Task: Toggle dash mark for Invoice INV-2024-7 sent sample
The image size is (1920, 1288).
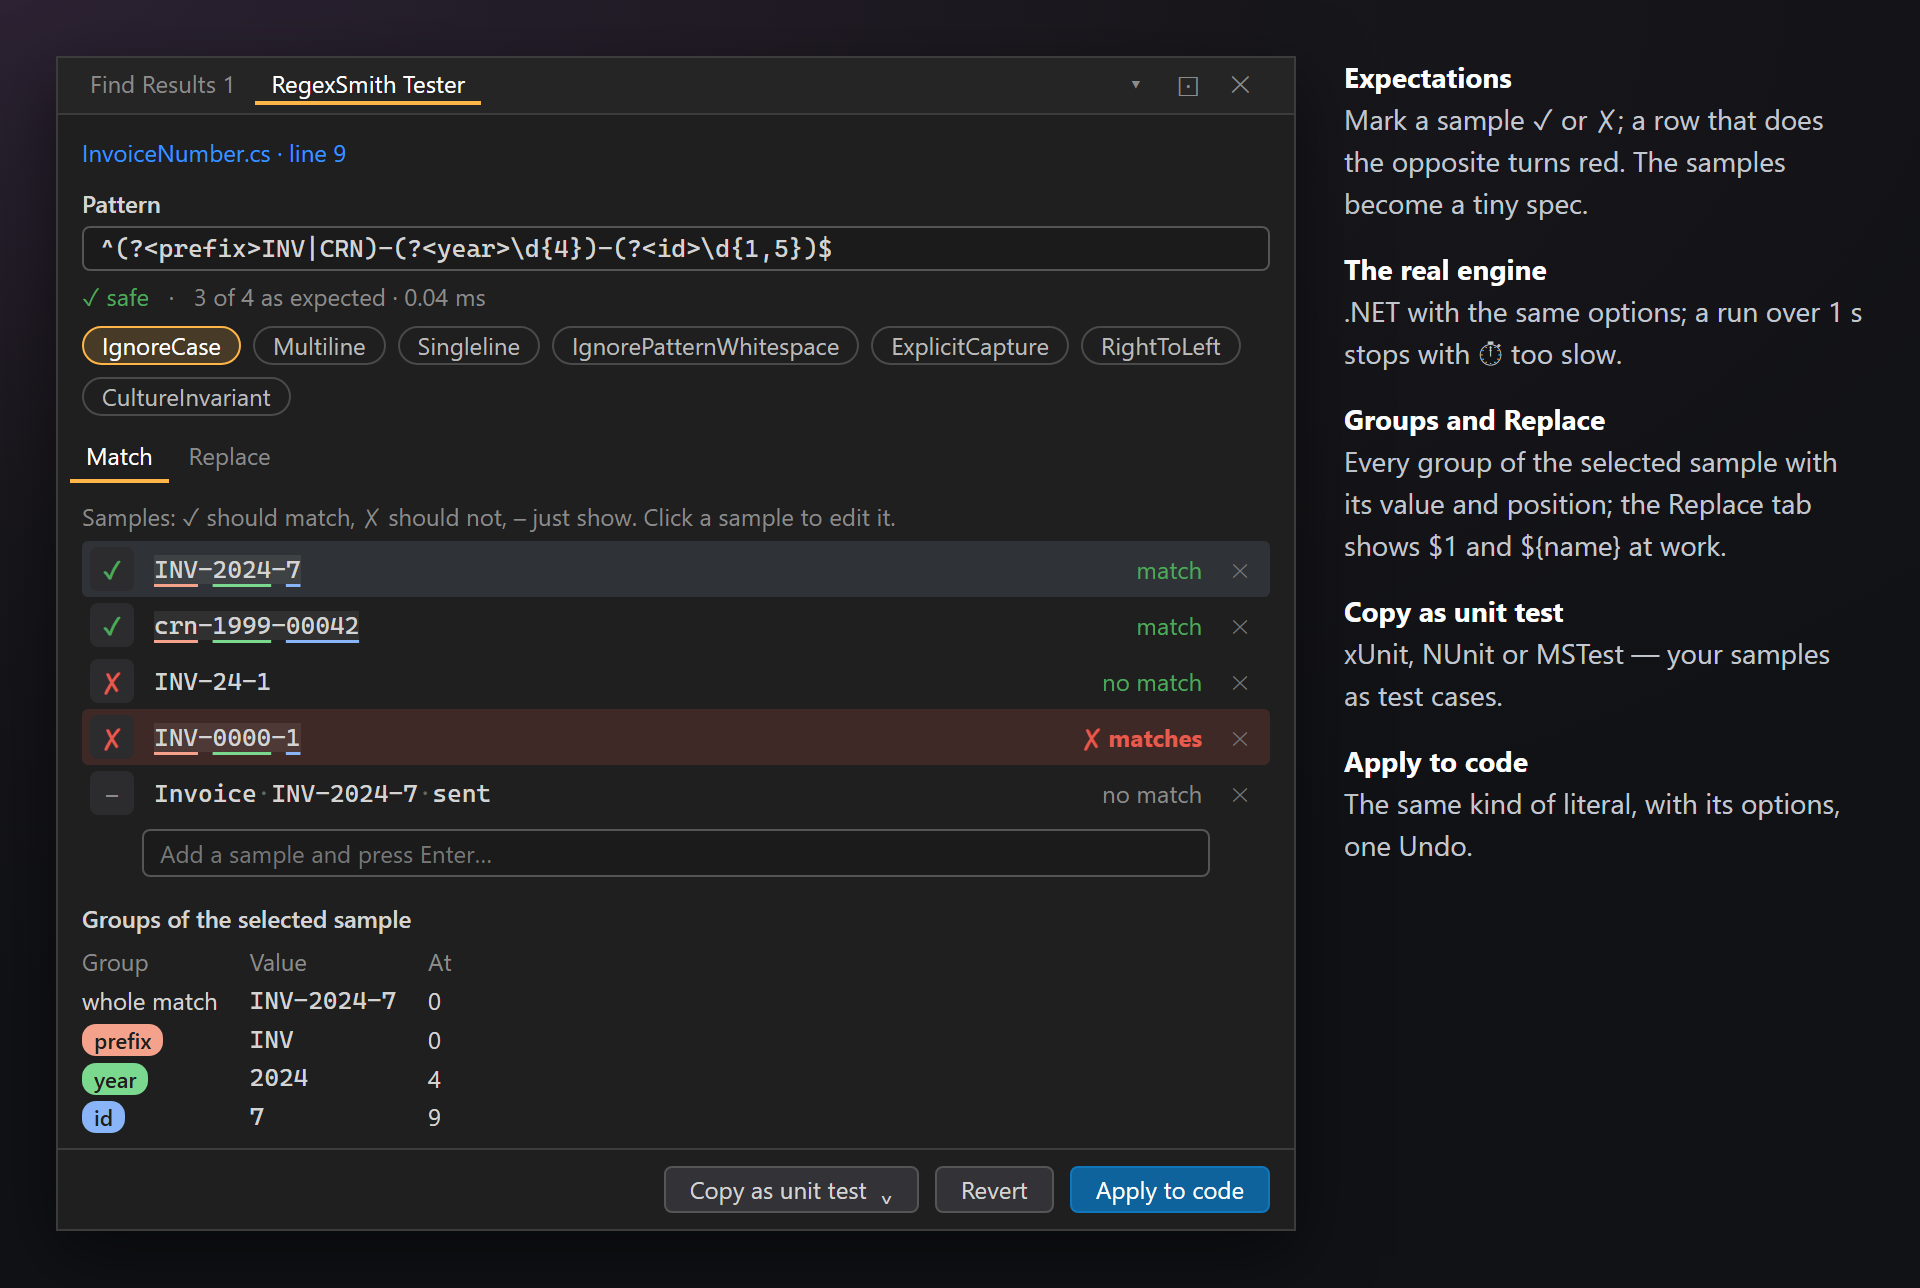Action: tap(112, 794)
